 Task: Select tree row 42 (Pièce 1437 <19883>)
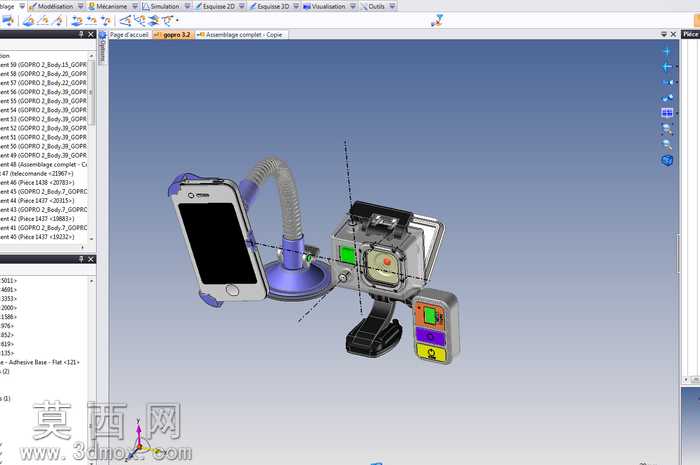(37, 219)
